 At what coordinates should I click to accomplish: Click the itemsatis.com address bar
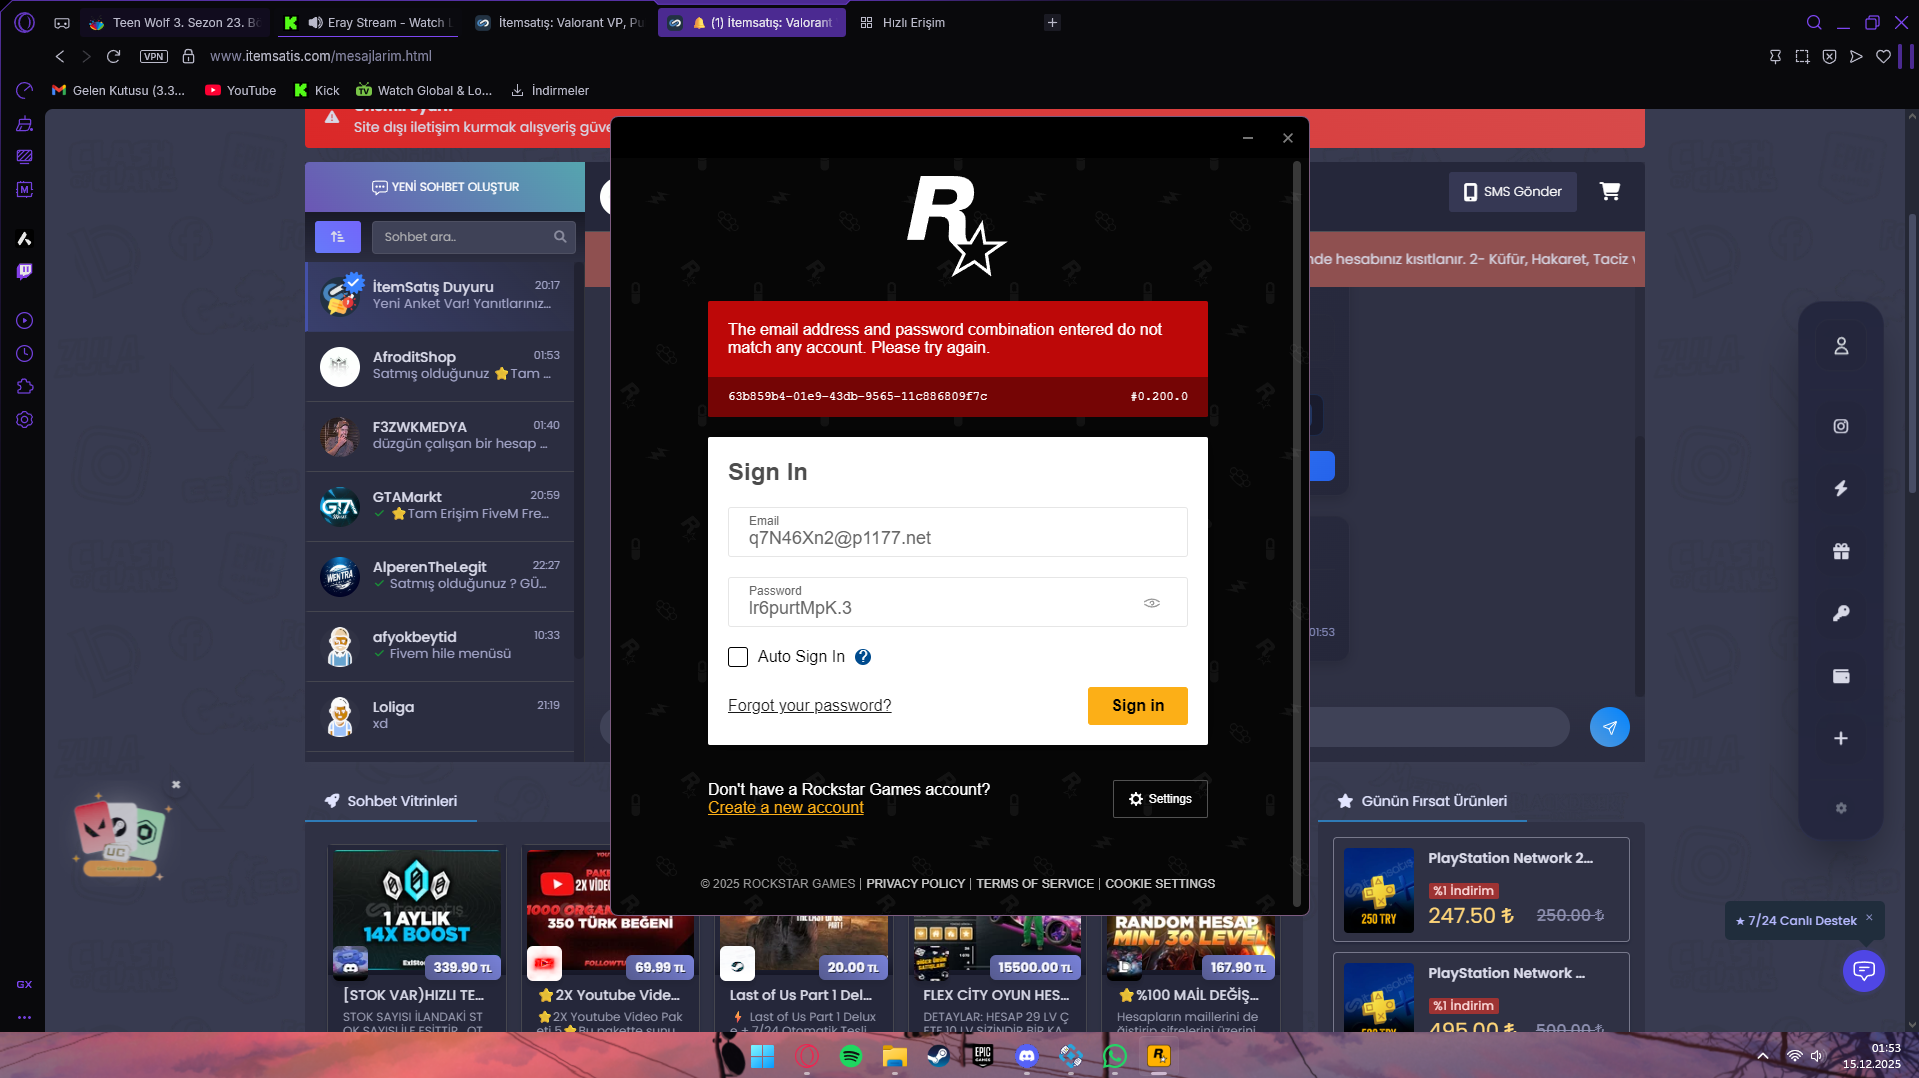coord(320,56)
